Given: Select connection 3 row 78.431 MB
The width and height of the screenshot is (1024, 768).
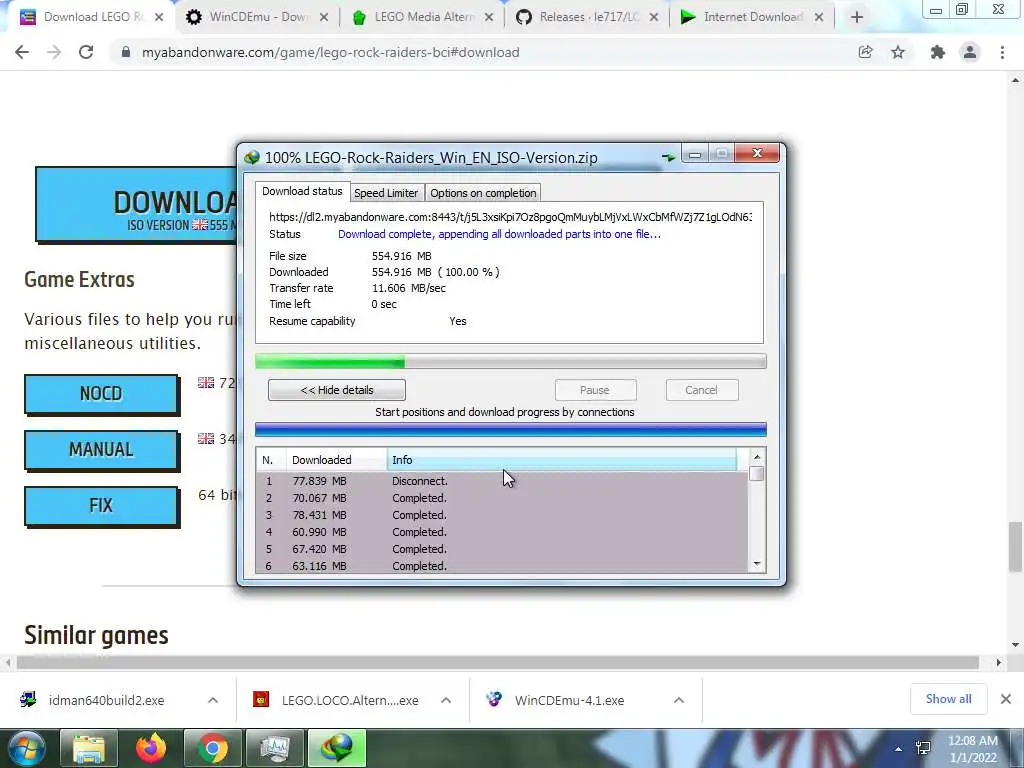Looking at the screenshot, I should click(502, 515).
